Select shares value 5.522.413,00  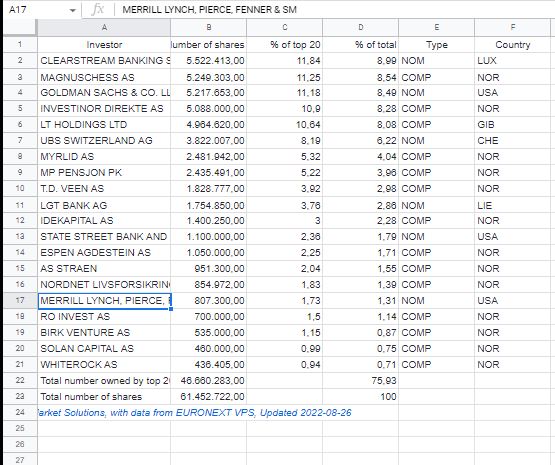[208, 61]
